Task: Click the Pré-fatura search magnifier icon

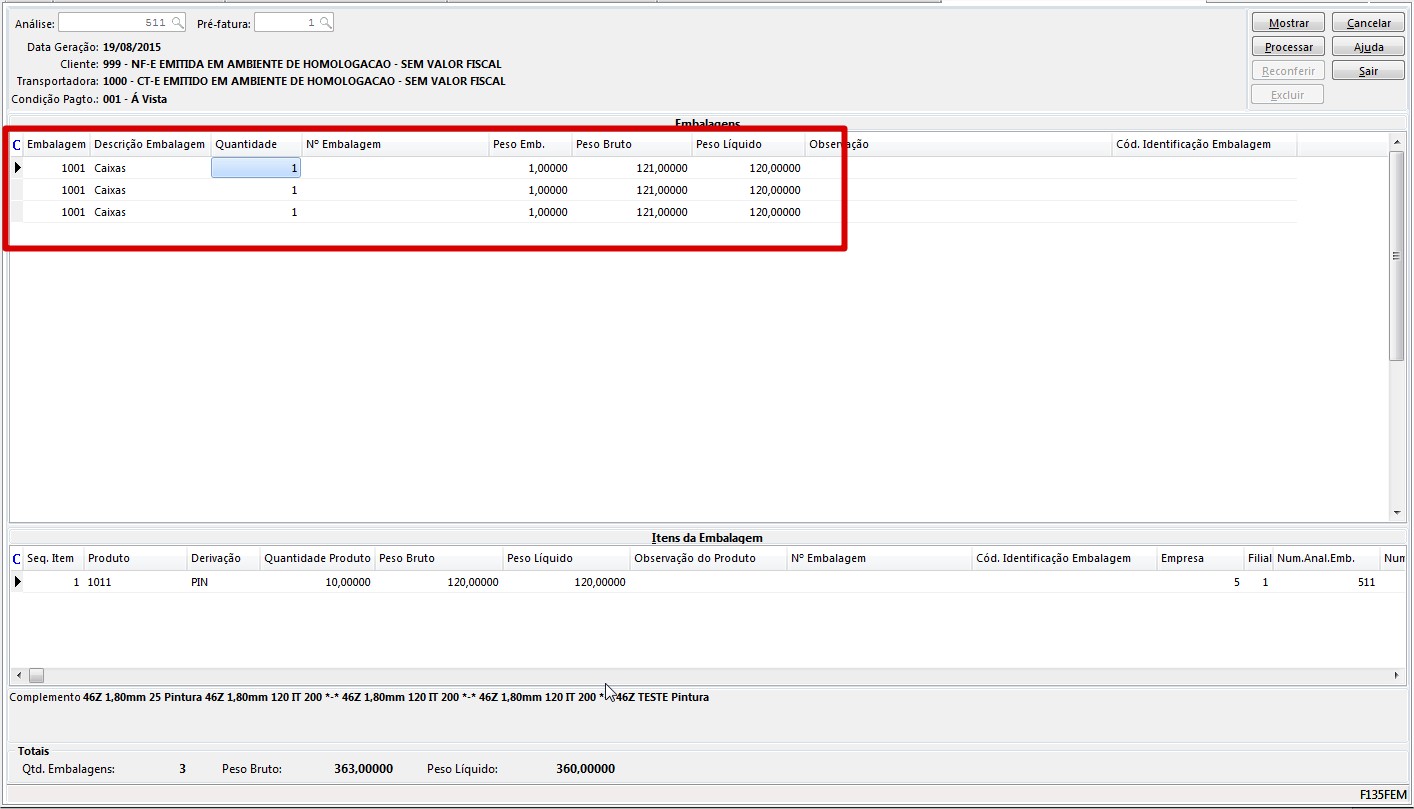Action: pos(325,23)
